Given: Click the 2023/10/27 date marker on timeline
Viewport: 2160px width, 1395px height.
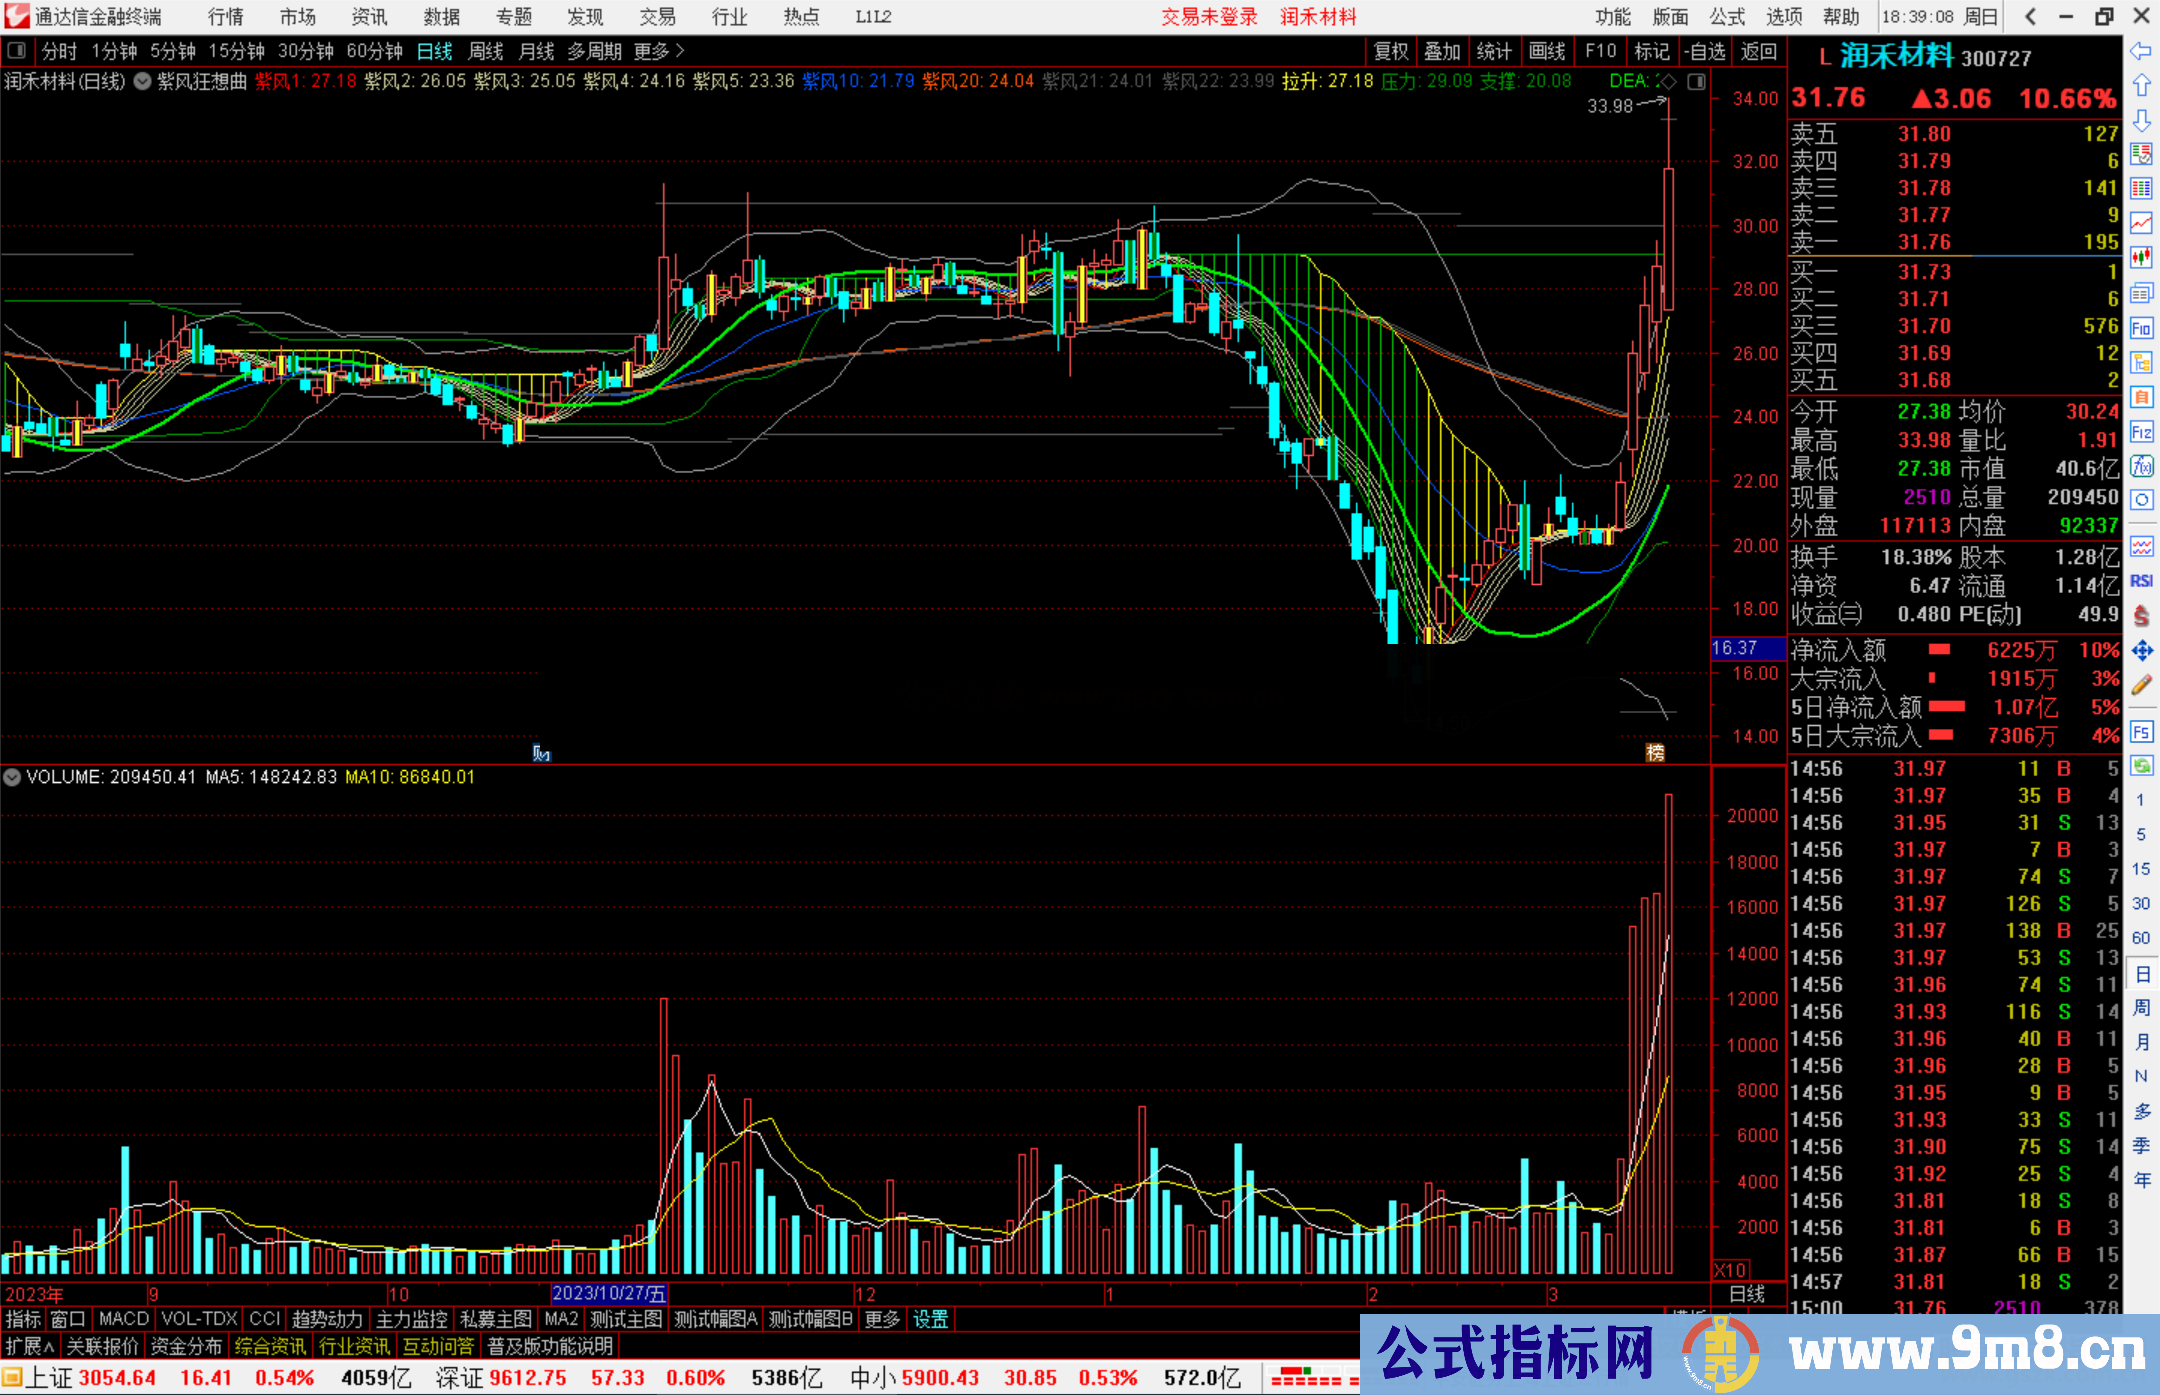Looking at the screenshot, I should (x=608, y=1293).
